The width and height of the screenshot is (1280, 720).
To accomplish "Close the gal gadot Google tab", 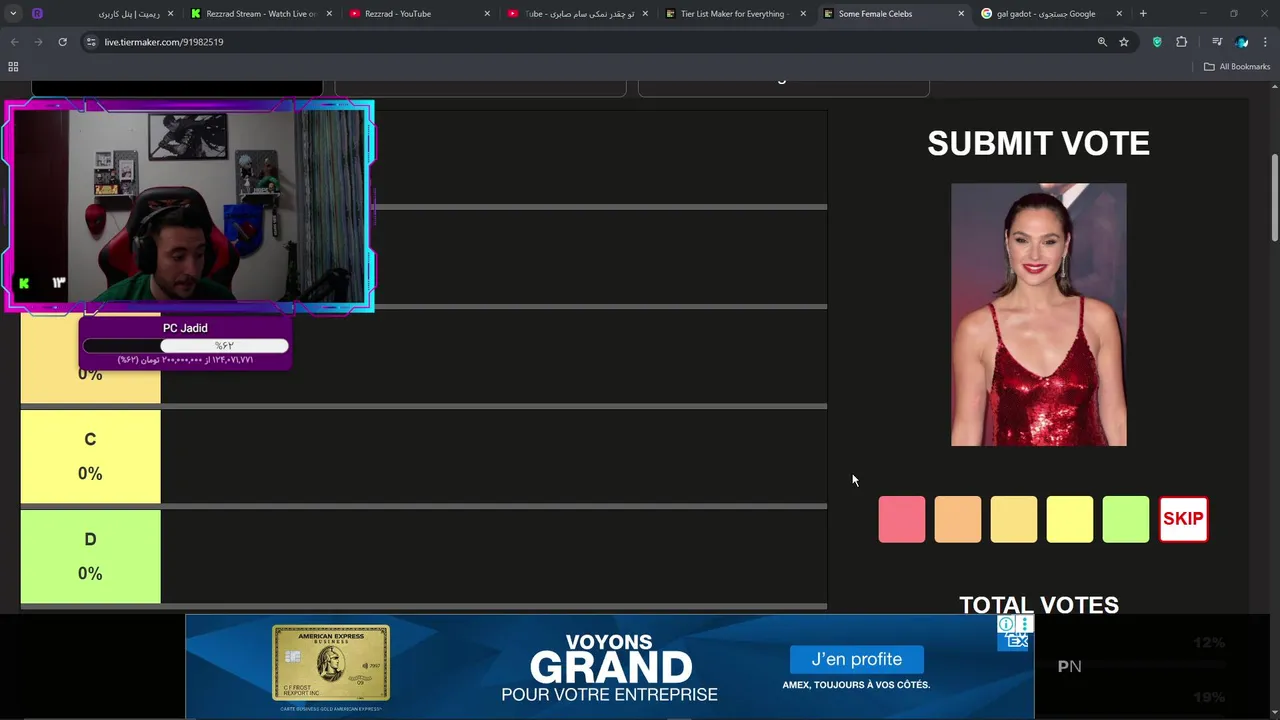I will point(1119,14).
